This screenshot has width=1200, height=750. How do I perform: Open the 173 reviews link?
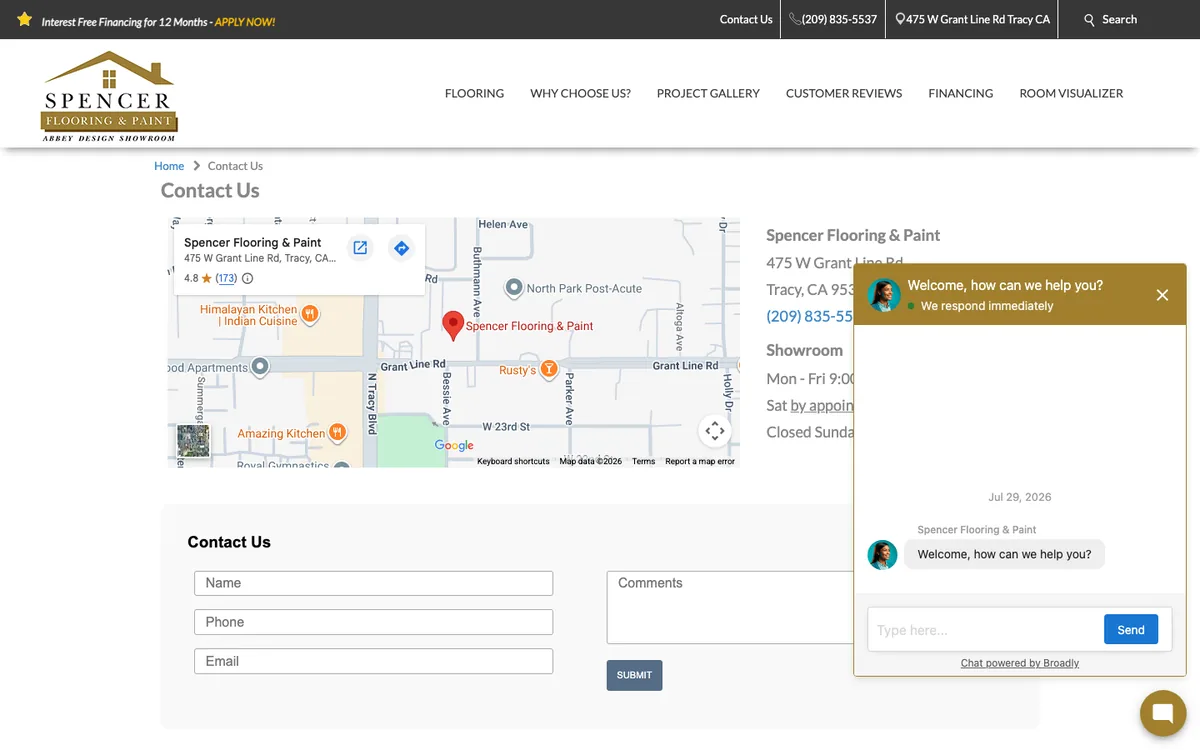[x=227, y=279]
